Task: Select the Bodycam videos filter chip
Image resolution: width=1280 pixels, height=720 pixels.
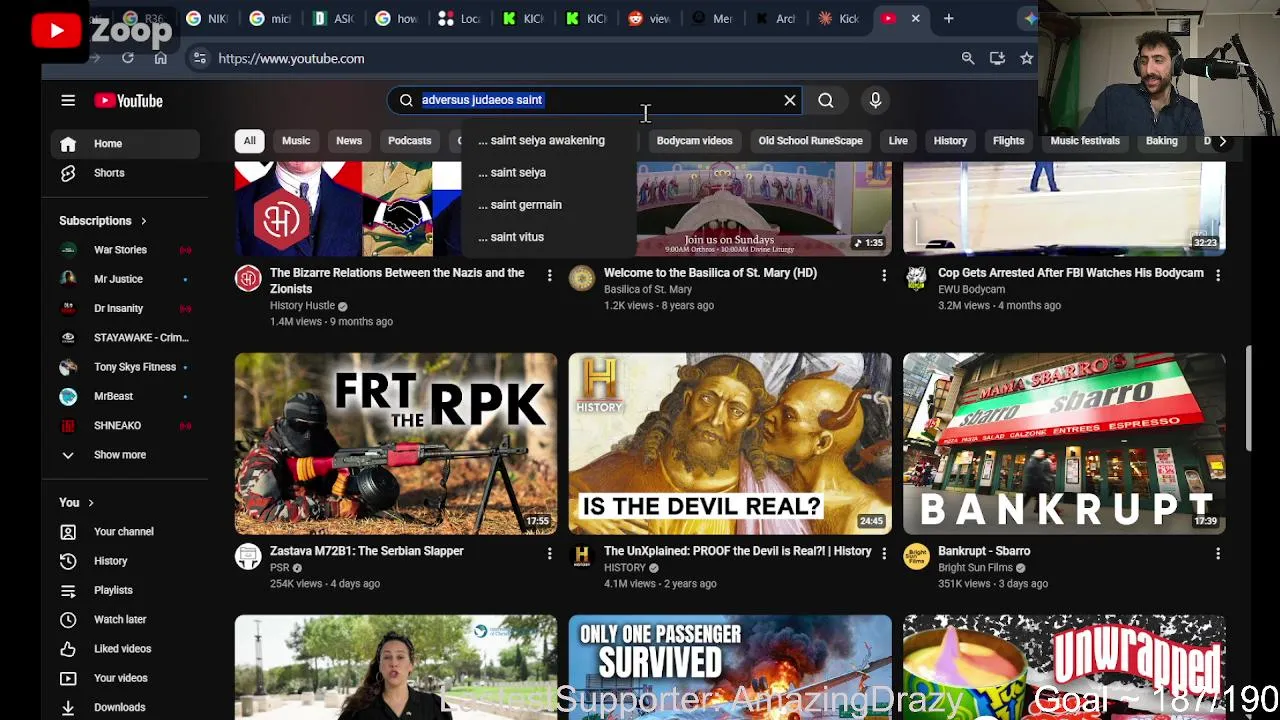Action: [x=694, y=141]
